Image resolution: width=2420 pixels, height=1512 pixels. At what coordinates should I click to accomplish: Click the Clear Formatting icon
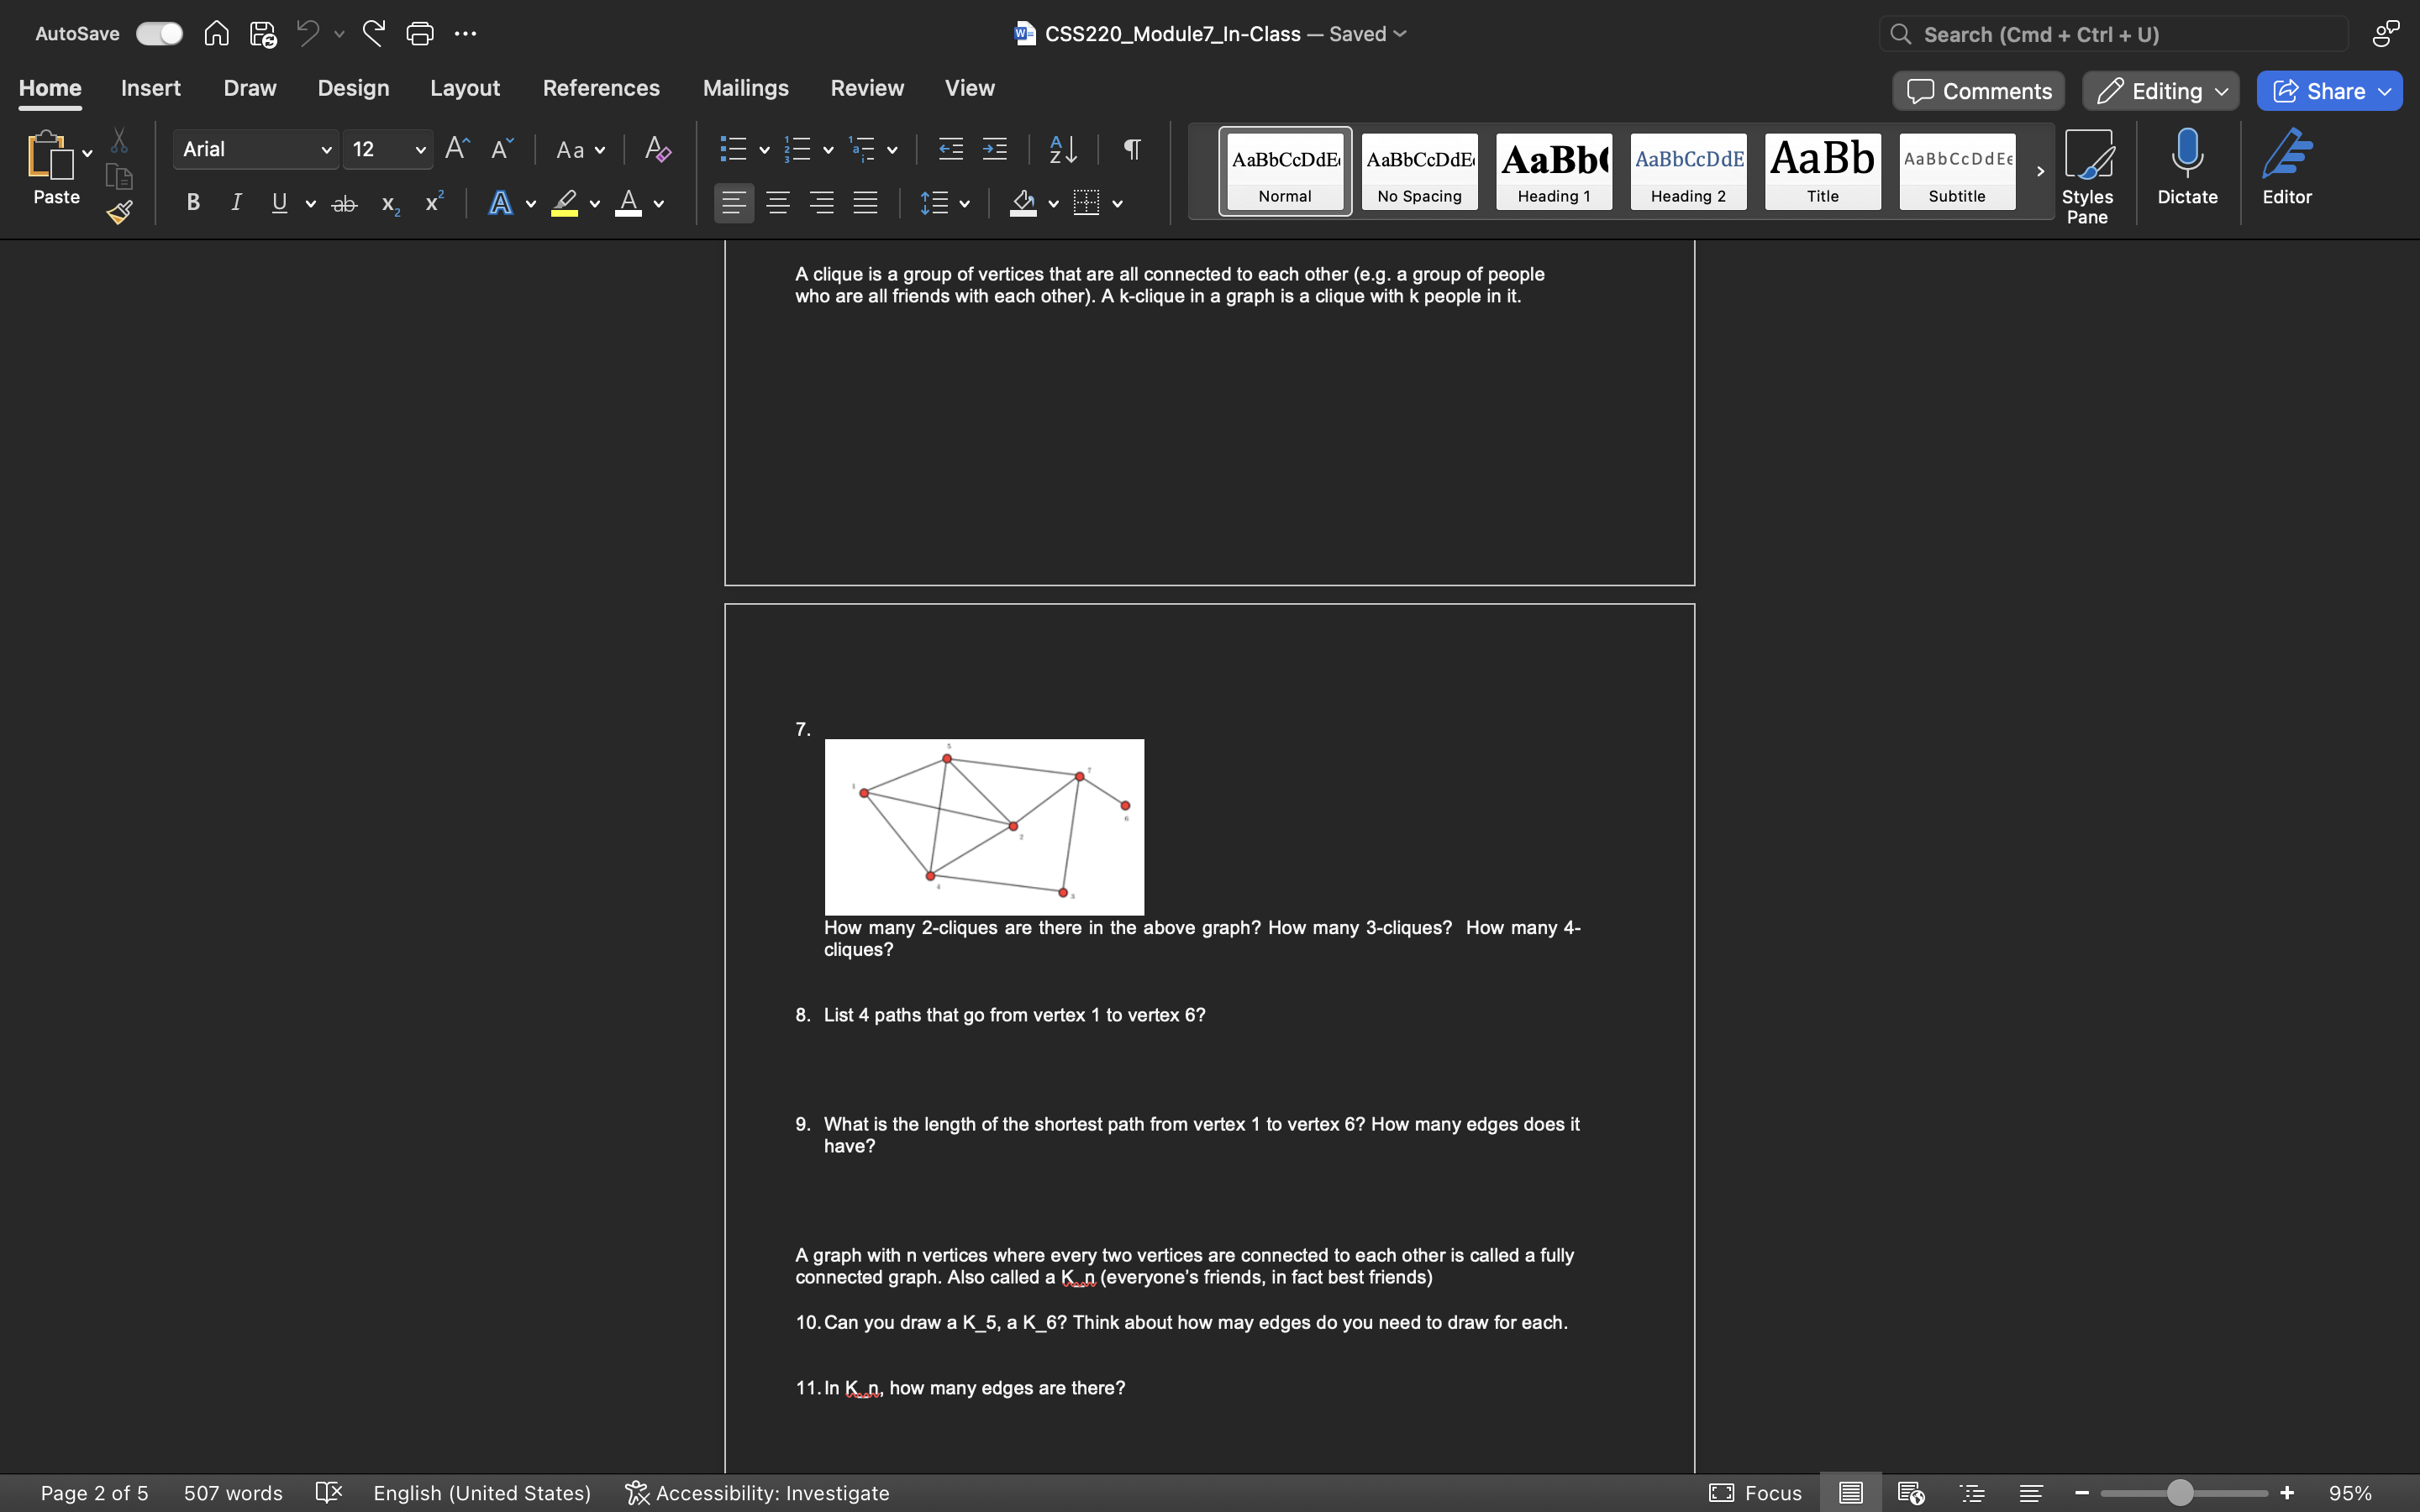coord(657,149)
